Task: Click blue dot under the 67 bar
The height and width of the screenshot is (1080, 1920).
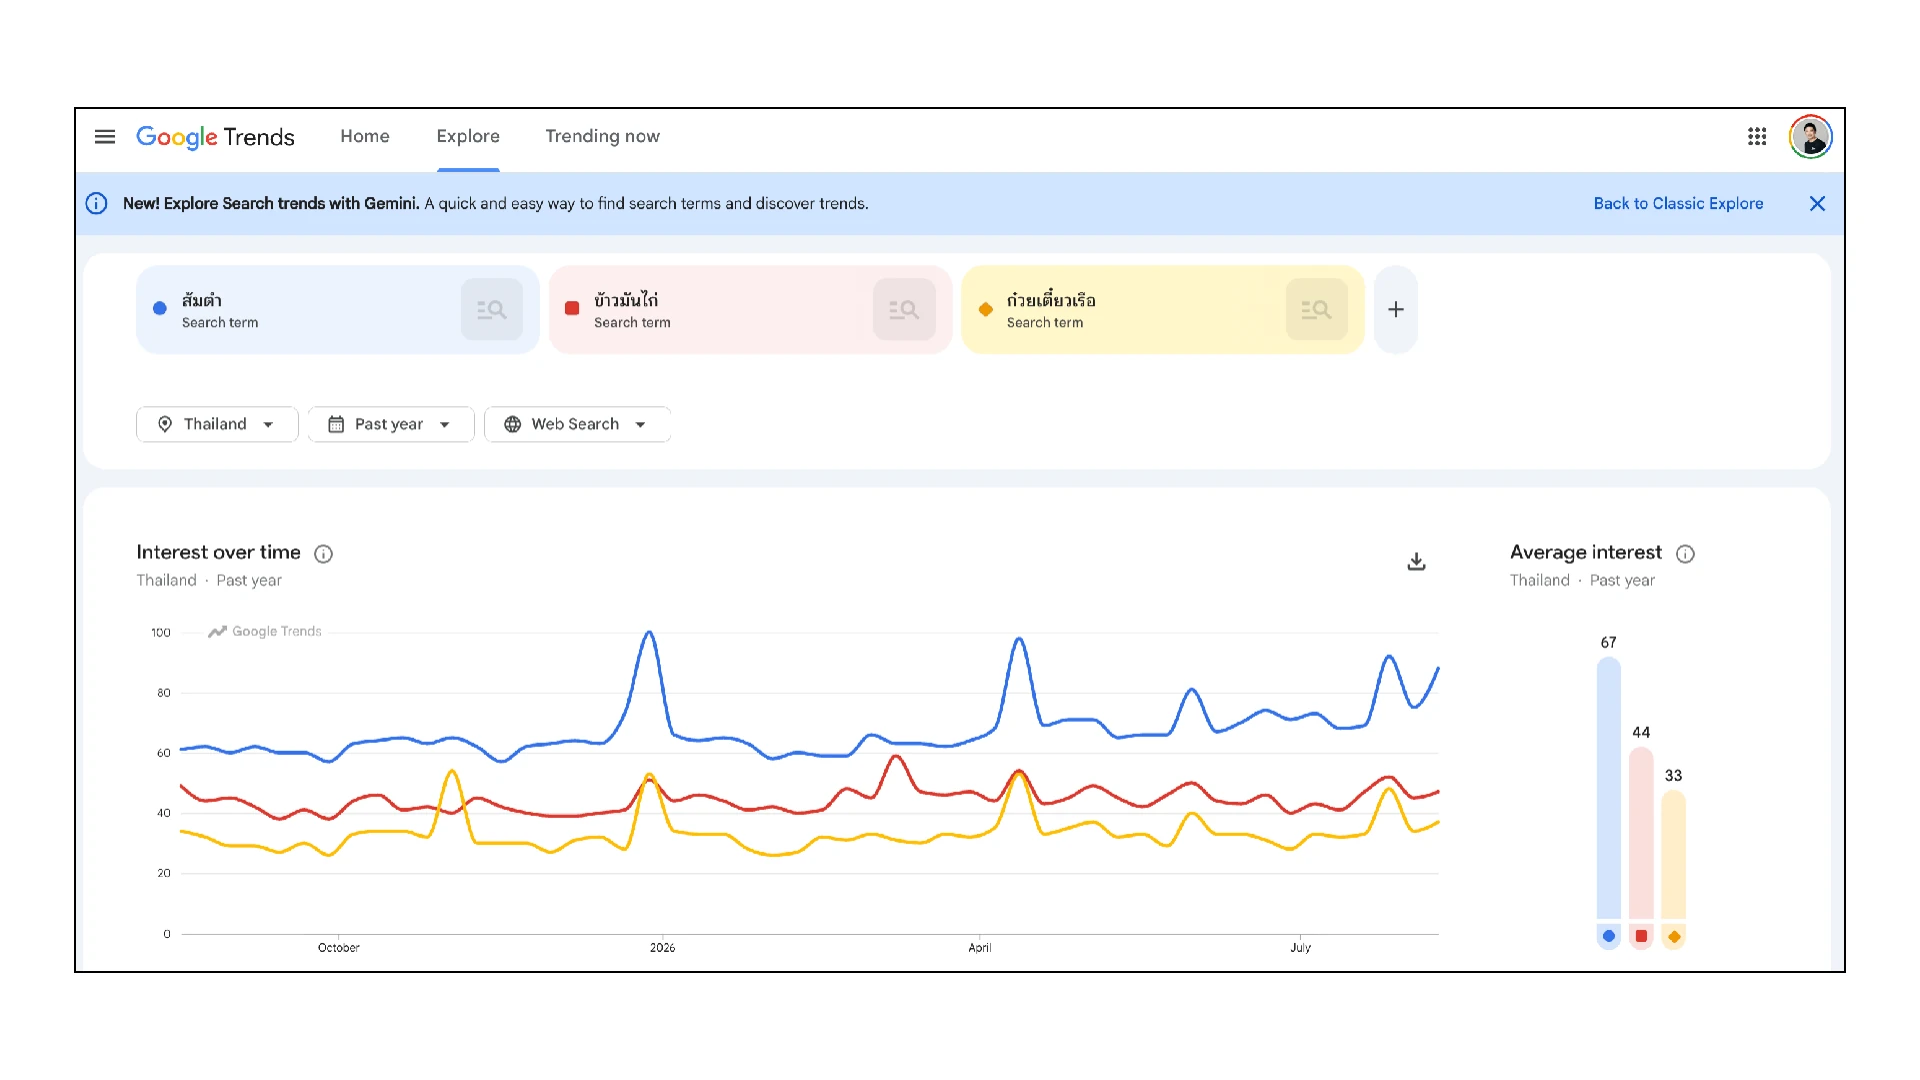Action: pos(1608,937)
